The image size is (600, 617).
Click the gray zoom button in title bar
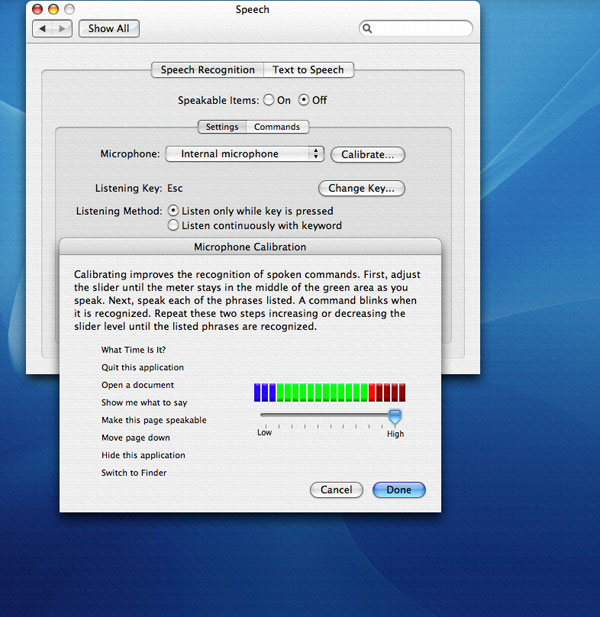(x=70, y=9)
